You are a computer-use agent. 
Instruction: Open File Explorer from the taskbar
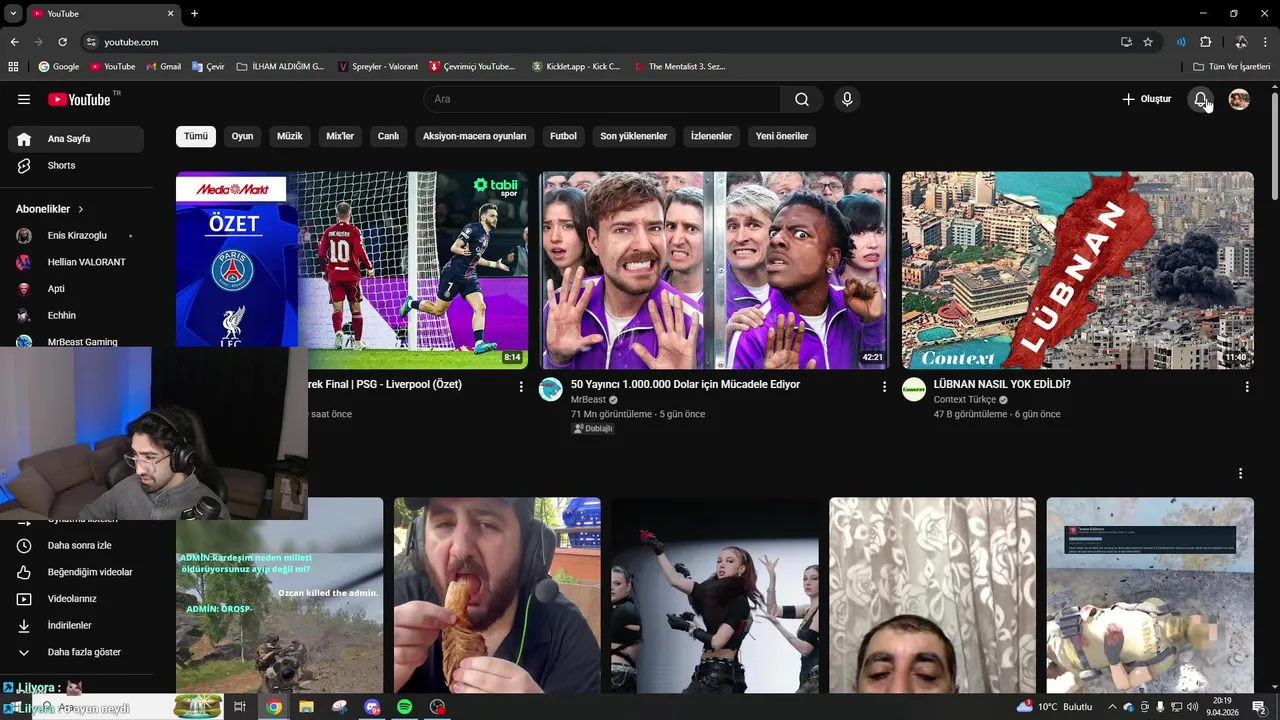pyautogui.click(x=306, y=707)
